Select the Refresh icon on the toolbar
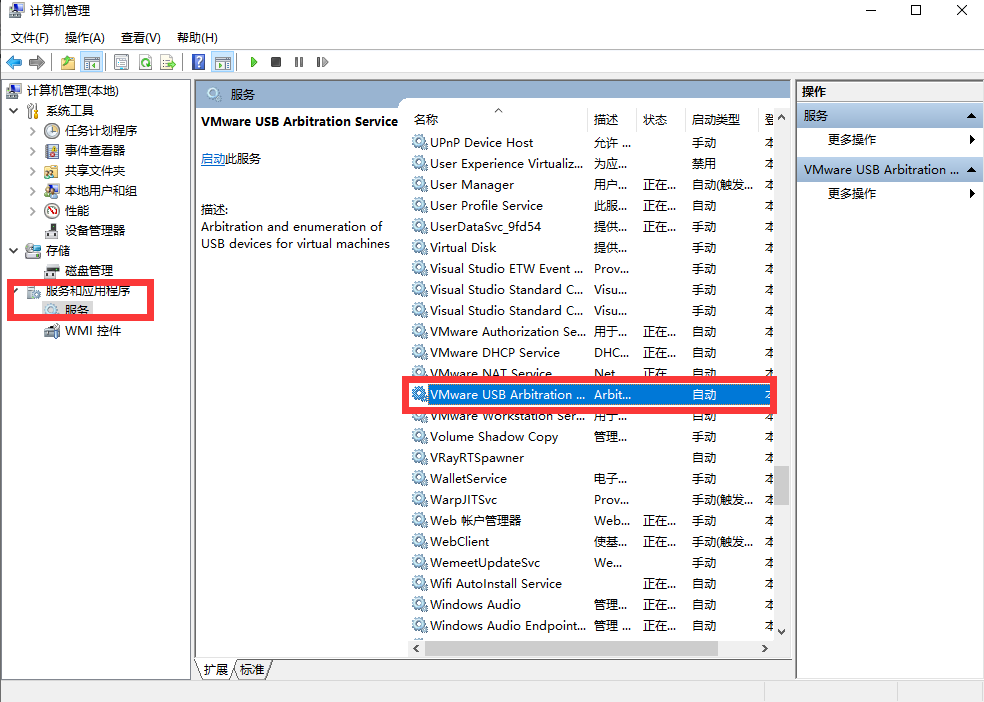Viewport: 984px width, 702px height. tap(146, 62)
